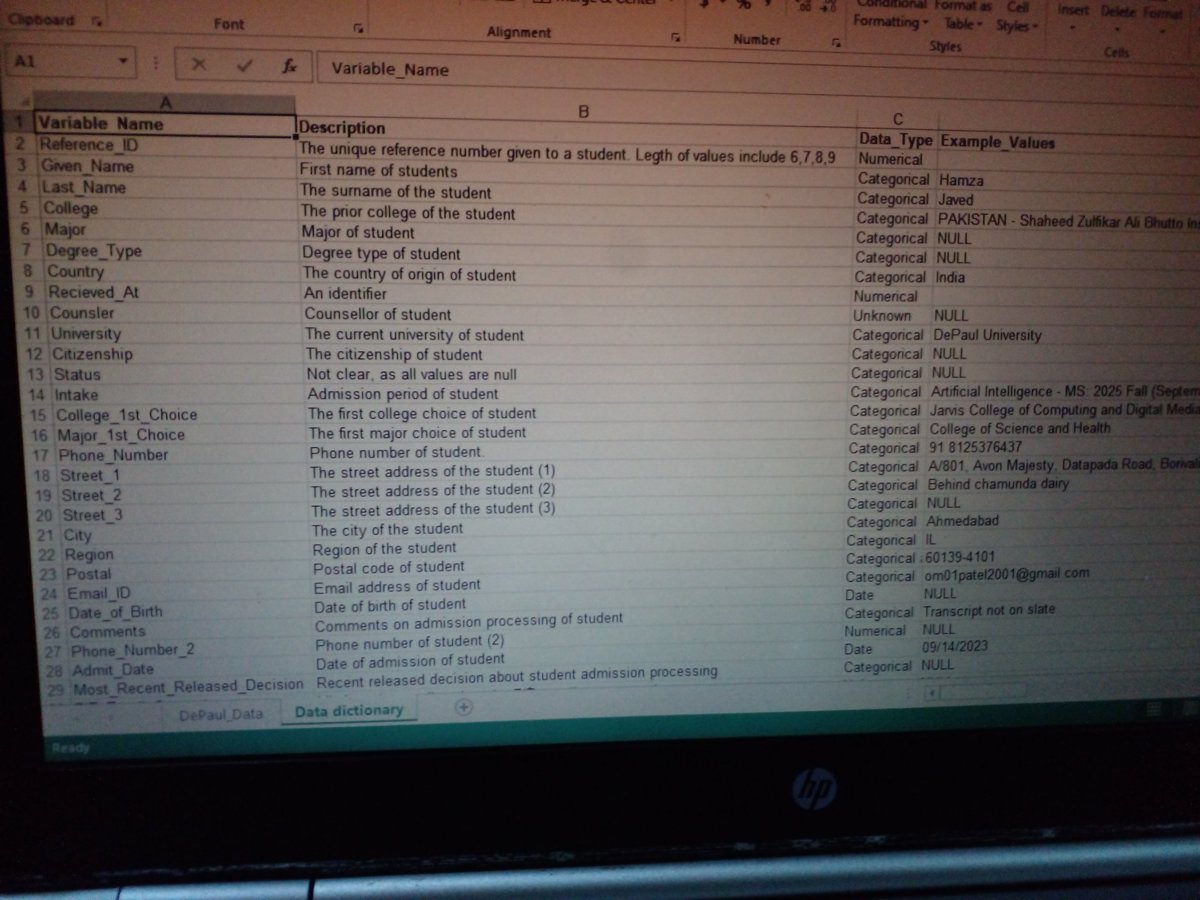Select the Counsler cell
Viewport: 1200px width, 900px height.
pyautogui.click(x=175, y=313)
